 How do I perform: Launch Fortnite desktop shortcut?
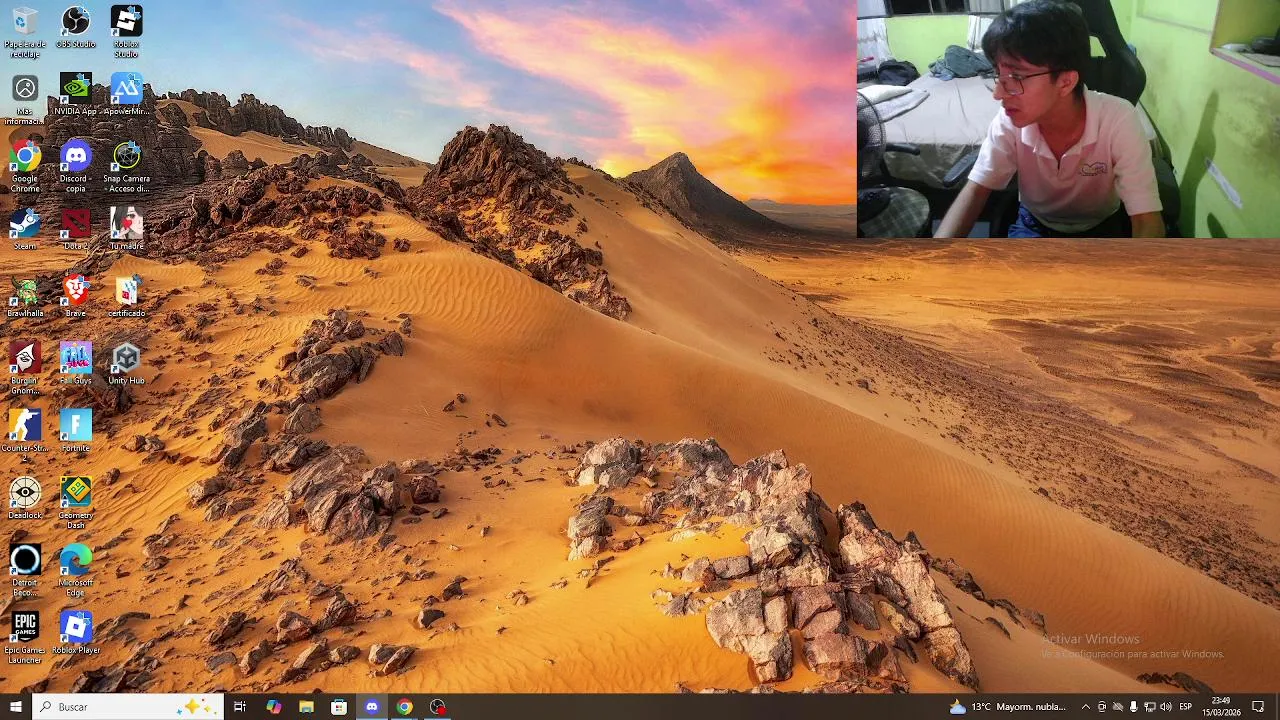pos(76,431)
